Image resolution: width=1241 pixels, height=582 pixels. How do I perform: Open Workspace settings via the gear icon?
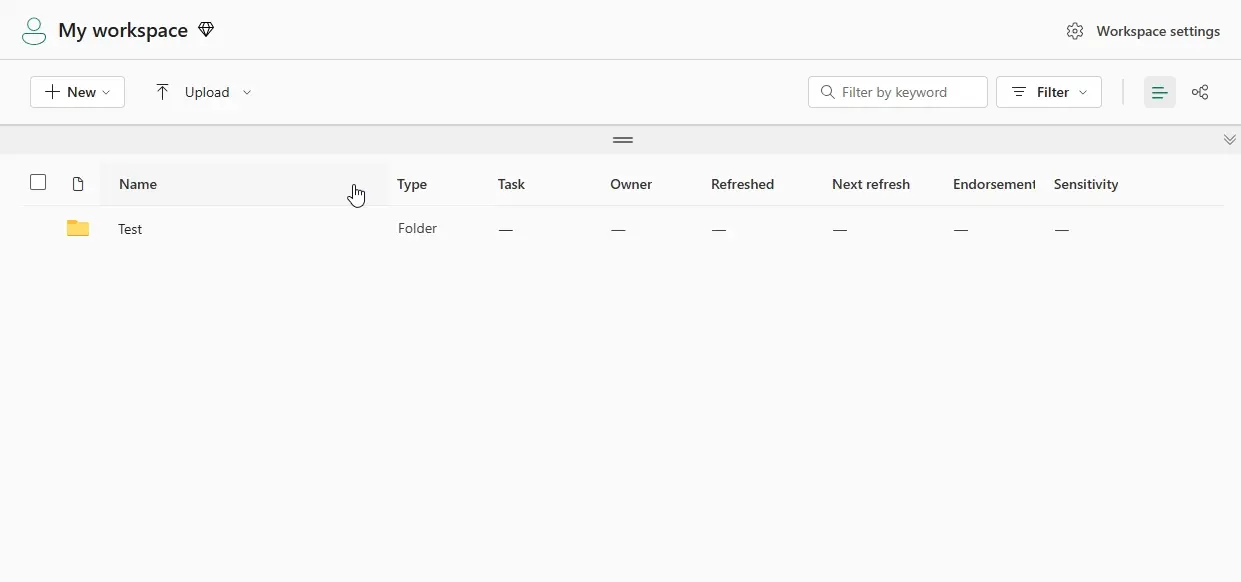pyautogui.click(x=1075, y=31)
